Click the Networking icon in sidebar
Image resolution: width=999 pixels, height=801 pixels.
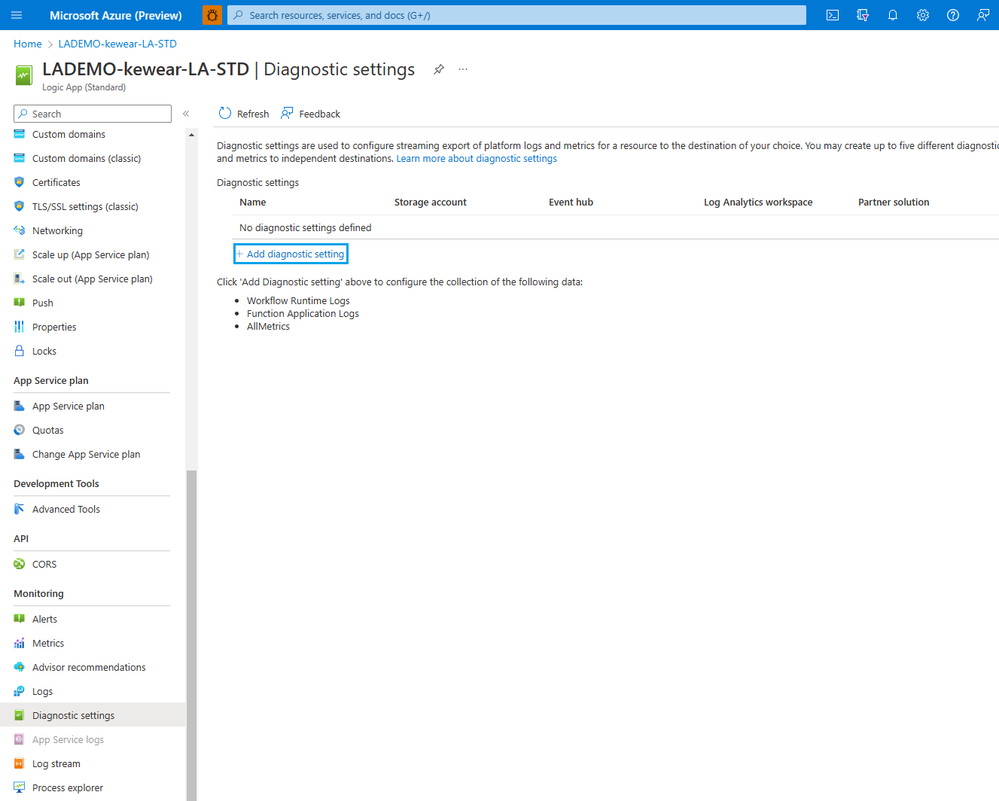click(19, 231)
